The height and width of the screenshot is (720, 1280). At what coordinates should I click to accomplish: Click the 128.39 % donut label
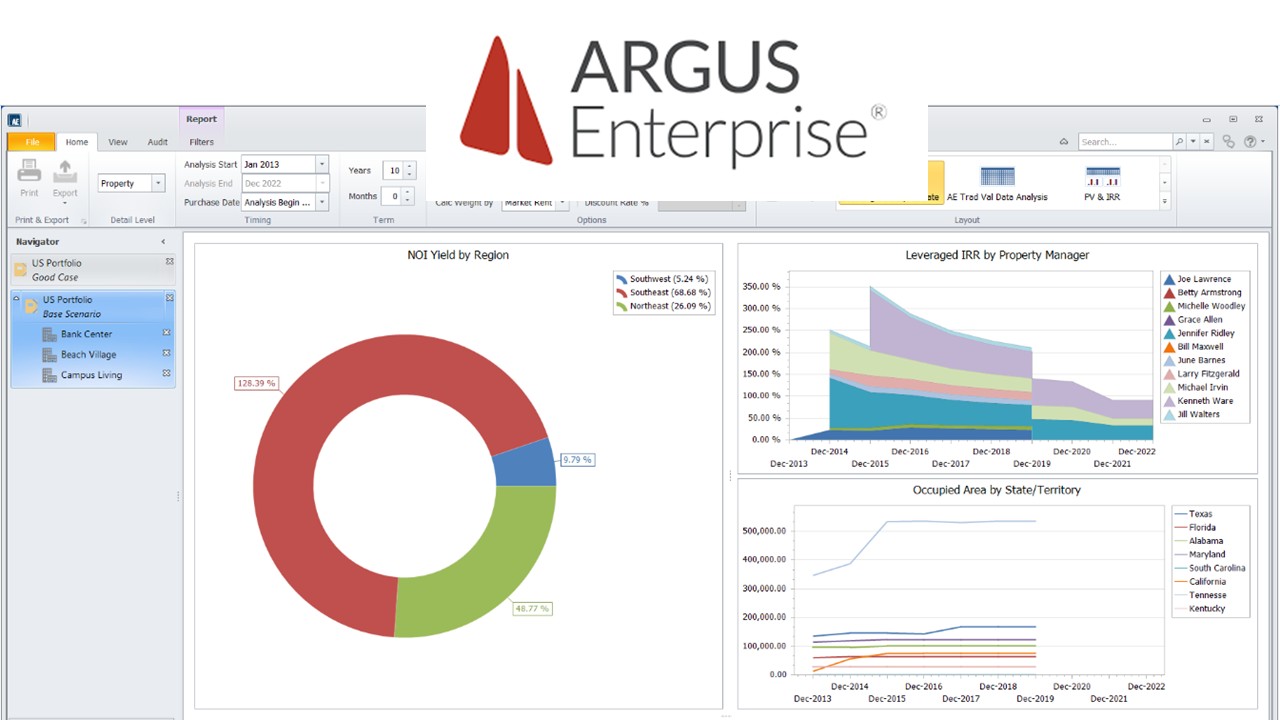(256, 383)
